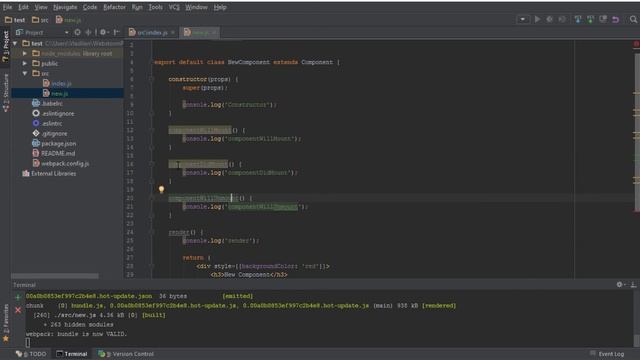The image size is (640, 360).
Task: Open the Help menu
Action: pos(220,7)
